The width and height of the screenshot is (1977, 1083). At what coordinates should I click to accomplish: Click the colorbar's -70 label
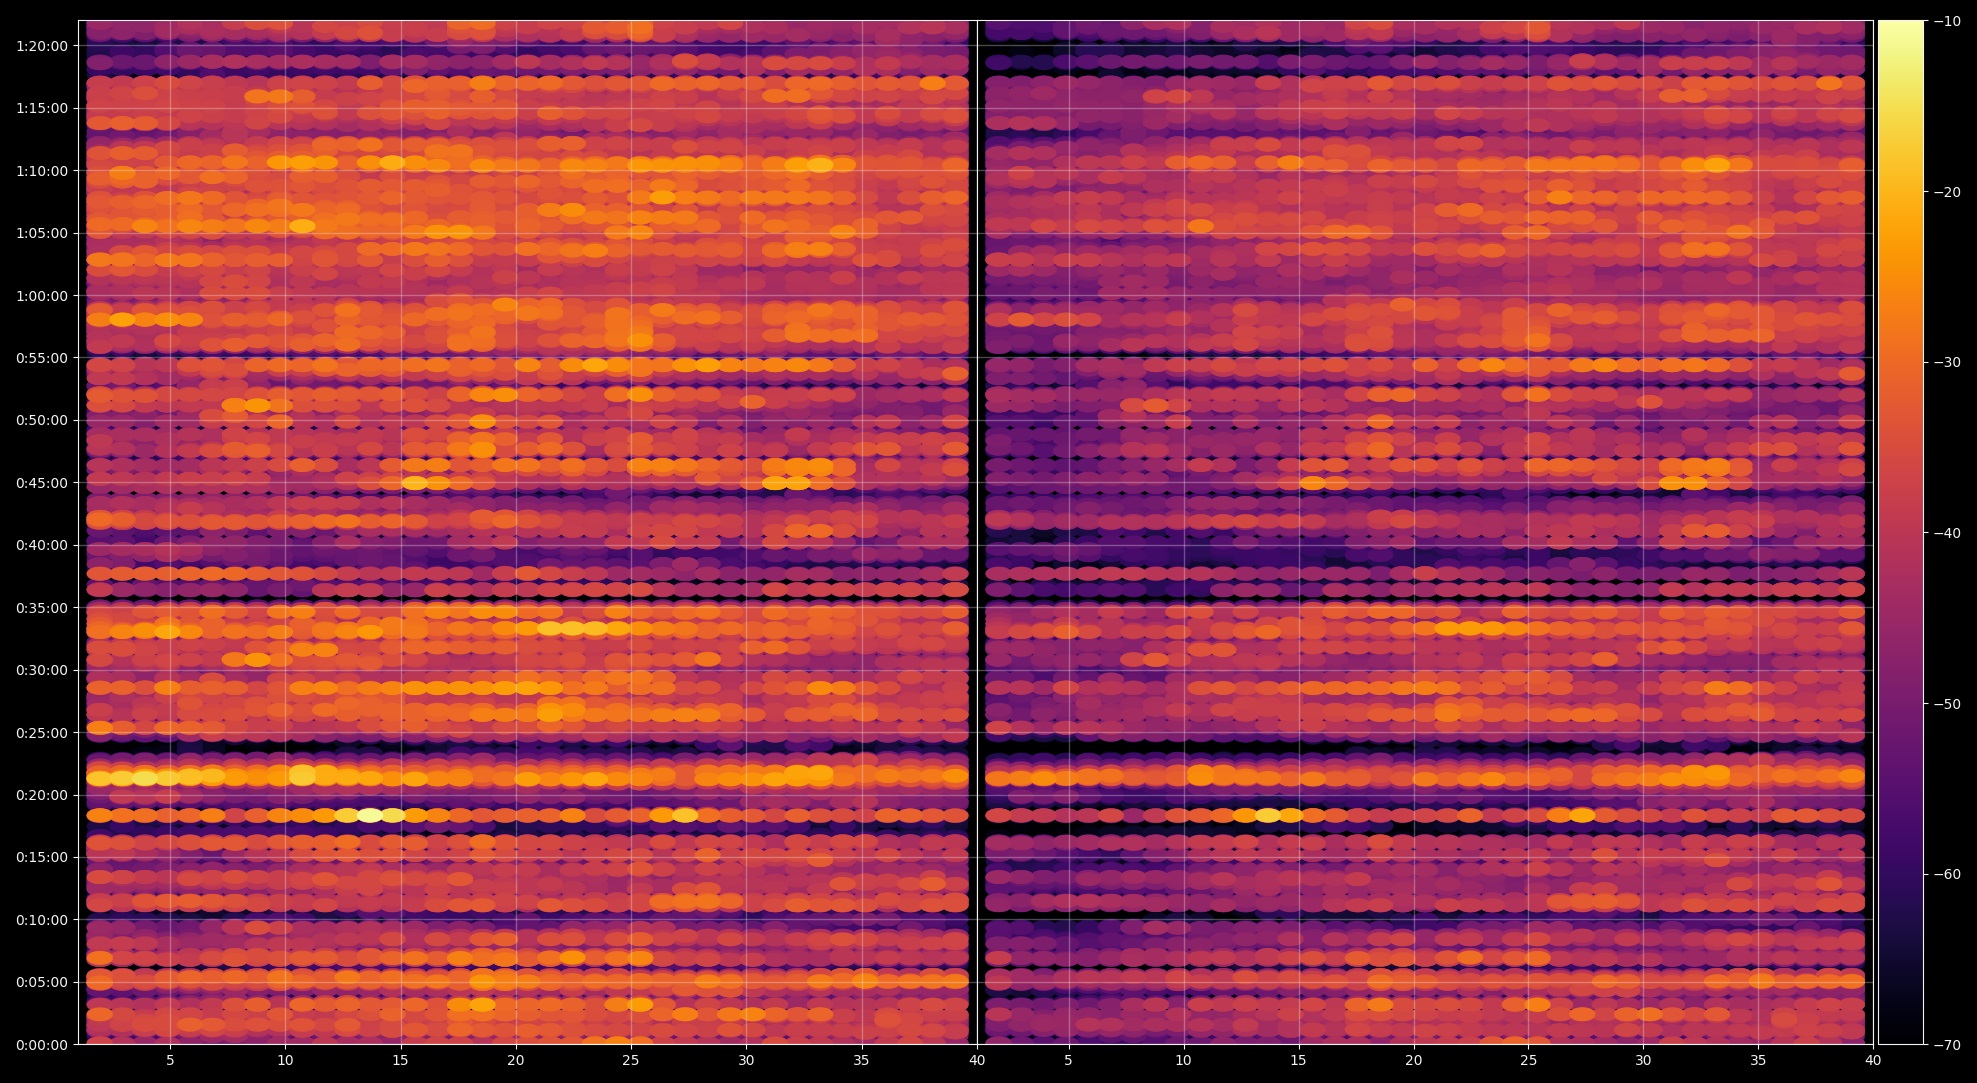[x=1947, y=1045]
